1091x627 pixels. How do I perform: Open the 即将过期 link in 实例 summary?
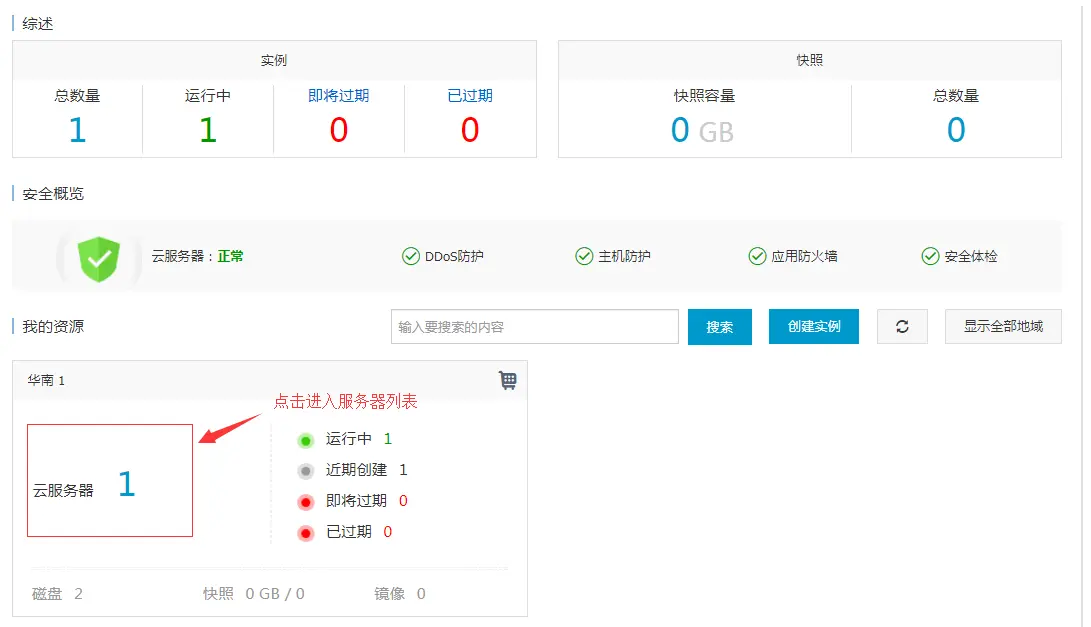coord(338,95)
